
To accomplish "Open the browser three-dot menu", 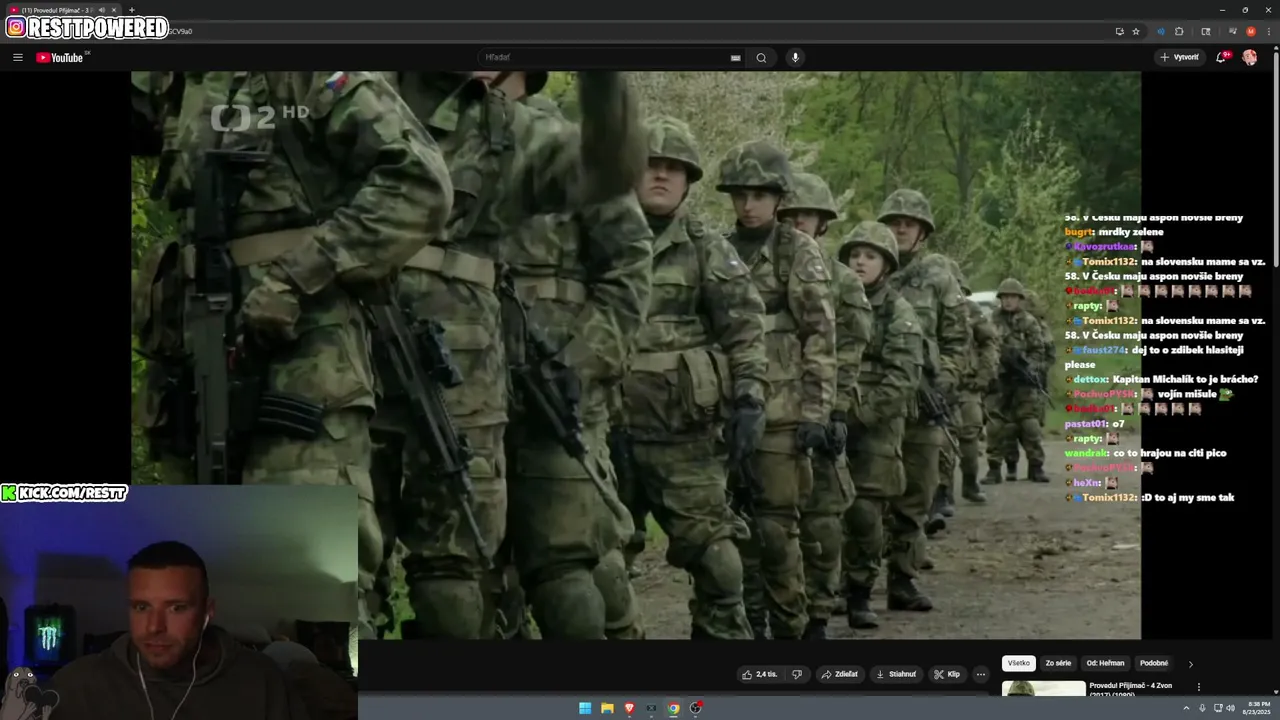I will pyautogui.click(x=1269, y=31).
